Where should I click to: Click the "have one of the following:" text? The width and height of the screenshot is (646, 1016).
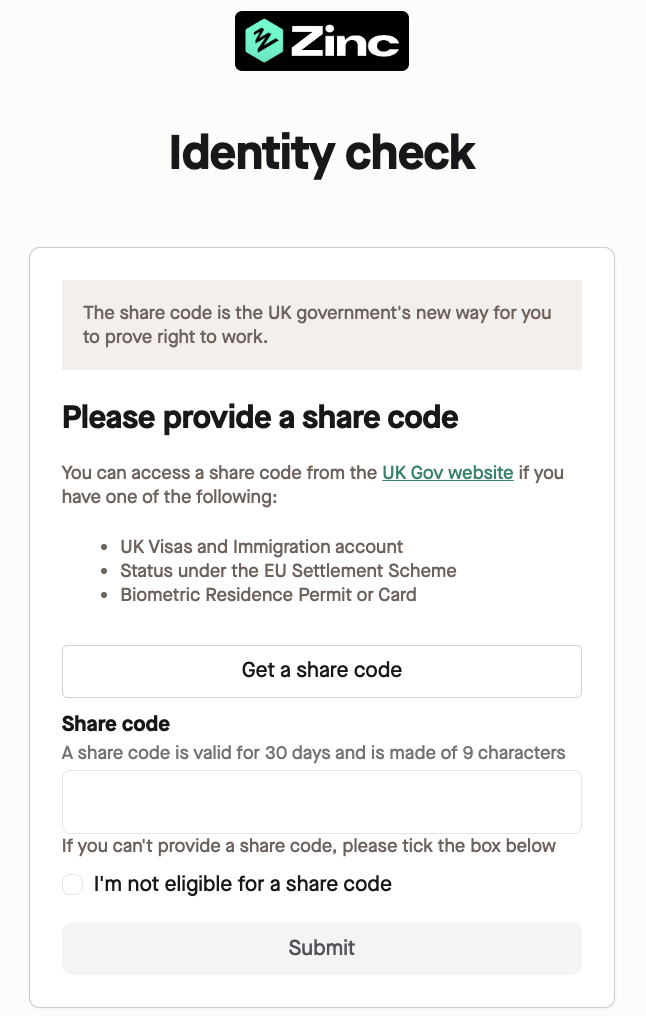tap(168, 497)
